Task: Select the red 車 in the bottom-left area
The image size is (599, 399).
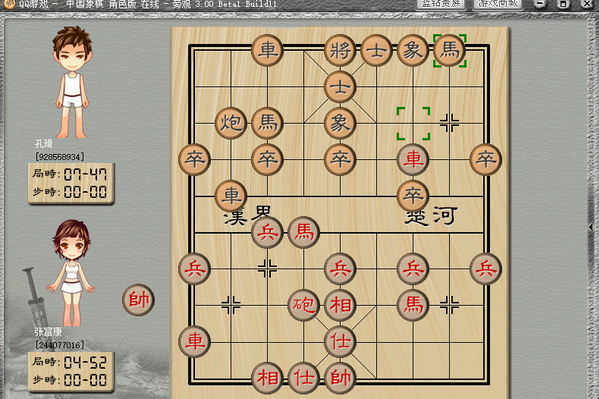Action: (x=194, y=341)
